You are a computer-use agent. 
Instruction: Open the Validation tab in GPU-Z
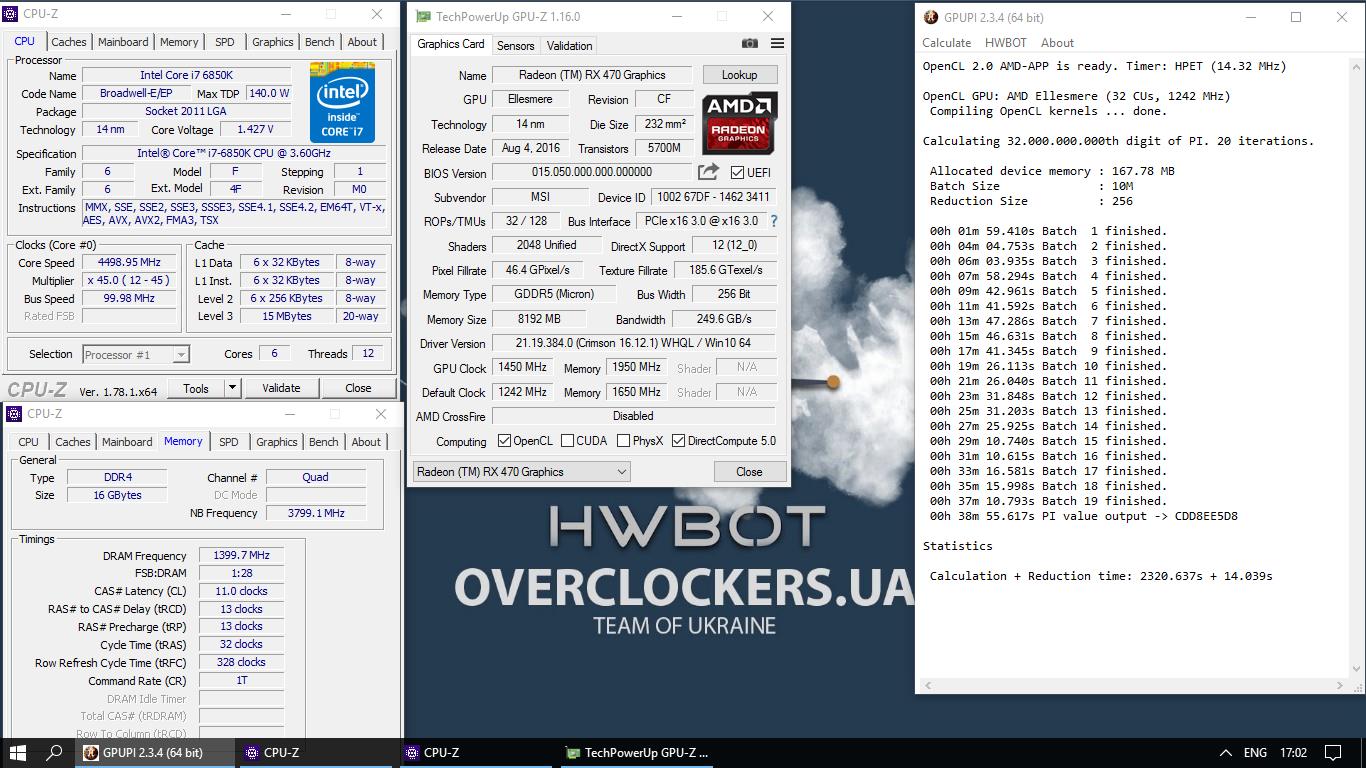point(570,46)
